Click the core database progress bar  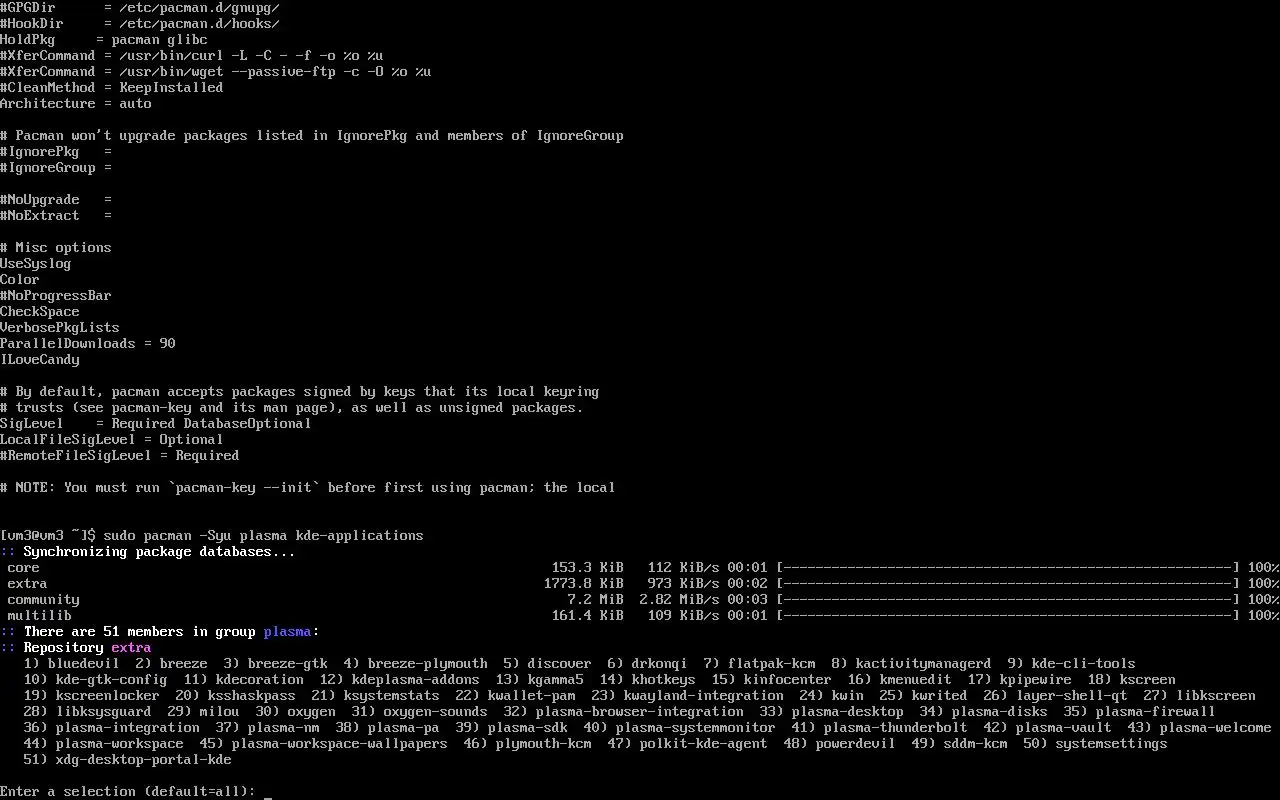1008,568
